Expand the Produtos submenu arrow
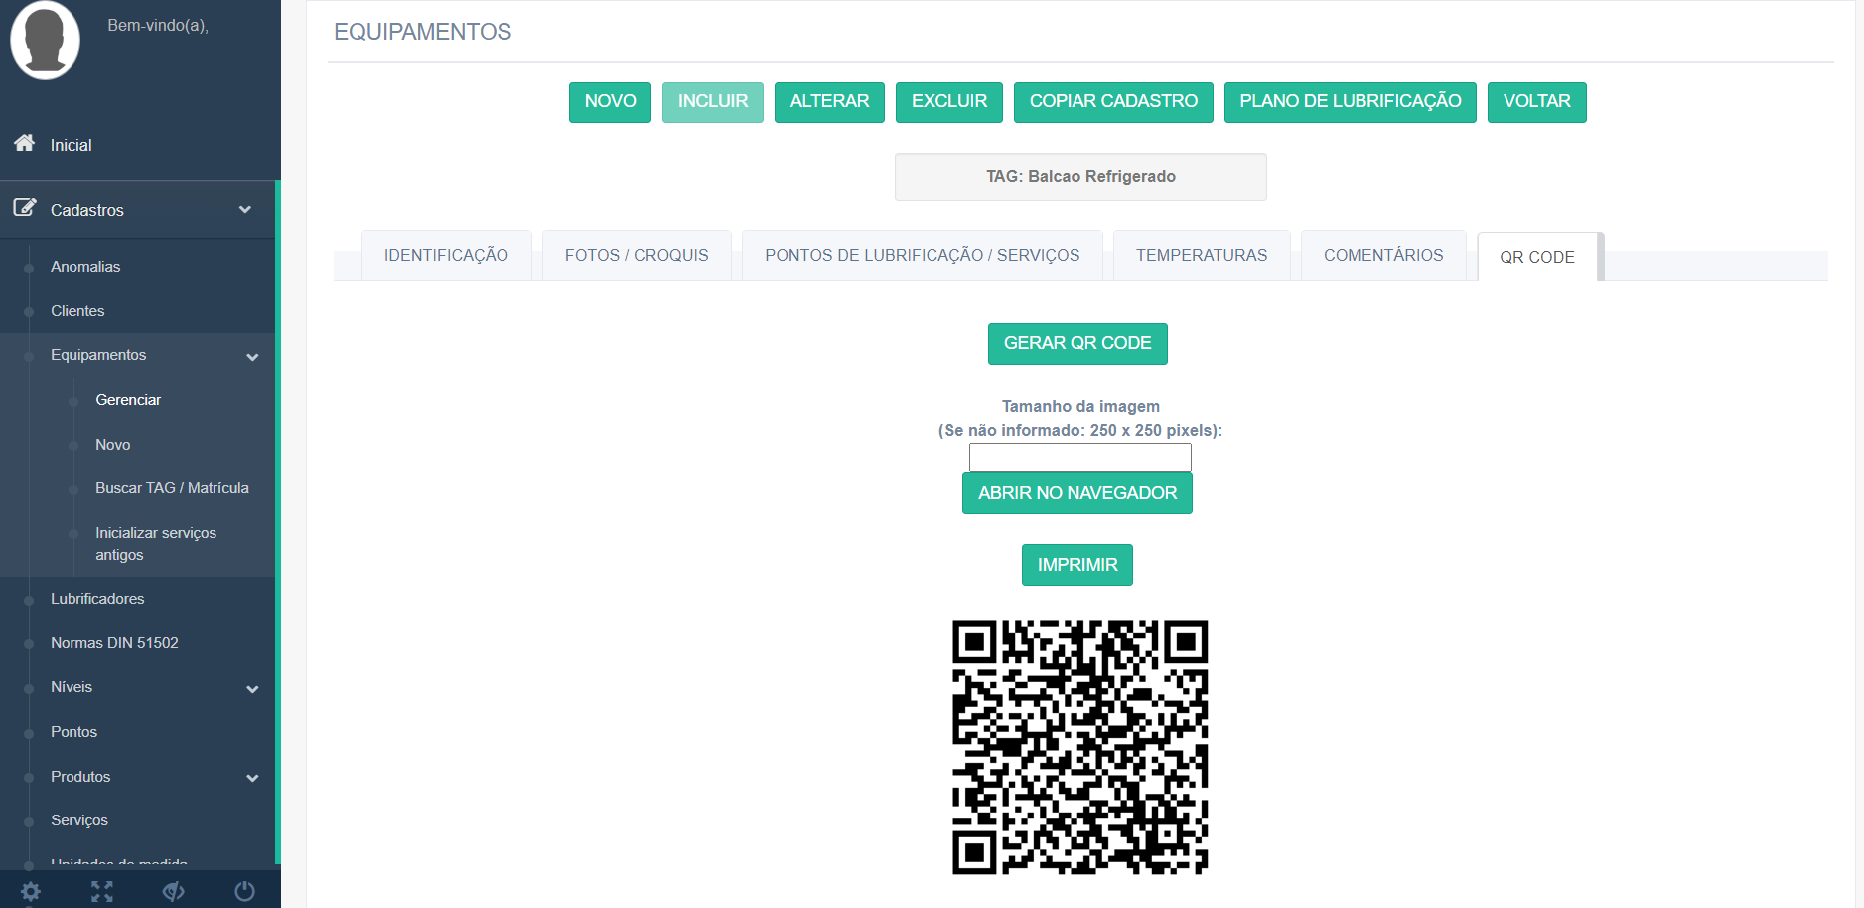Screen dimensions: 1864x908 point(252,778)
